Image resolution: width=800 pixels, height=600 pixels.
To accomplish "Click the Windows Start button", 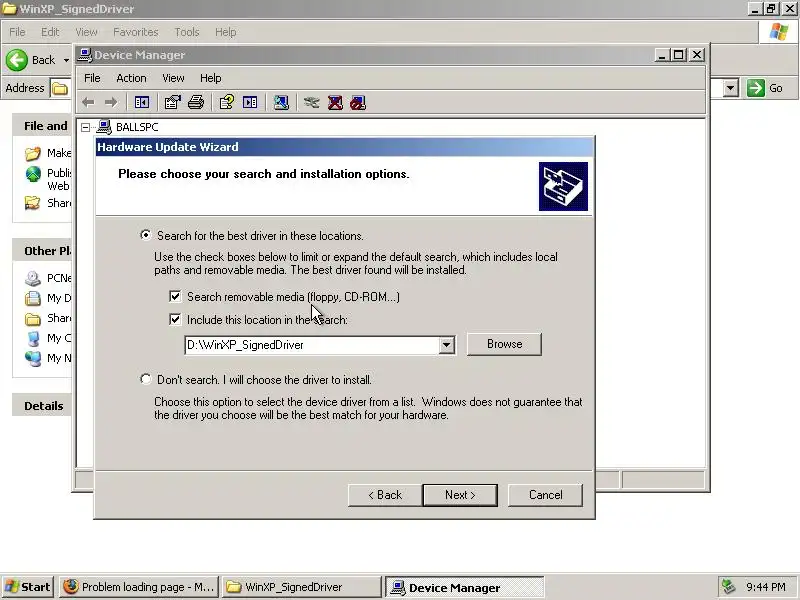I will click(28, 587).
